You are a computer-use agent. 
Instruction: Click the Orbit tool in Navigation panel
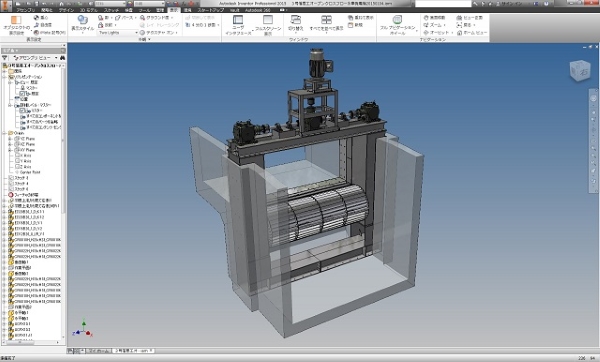coord(426,33)
